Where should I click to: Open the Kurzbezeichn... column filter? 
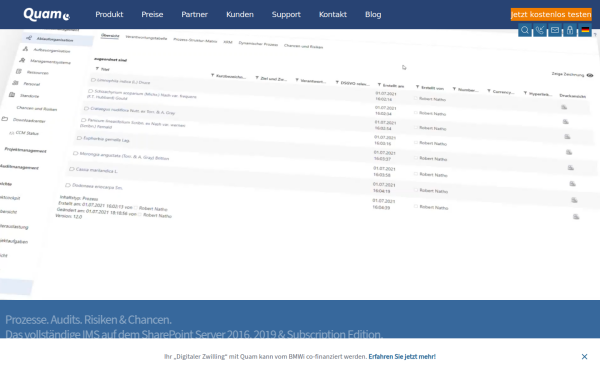point(212,75)
